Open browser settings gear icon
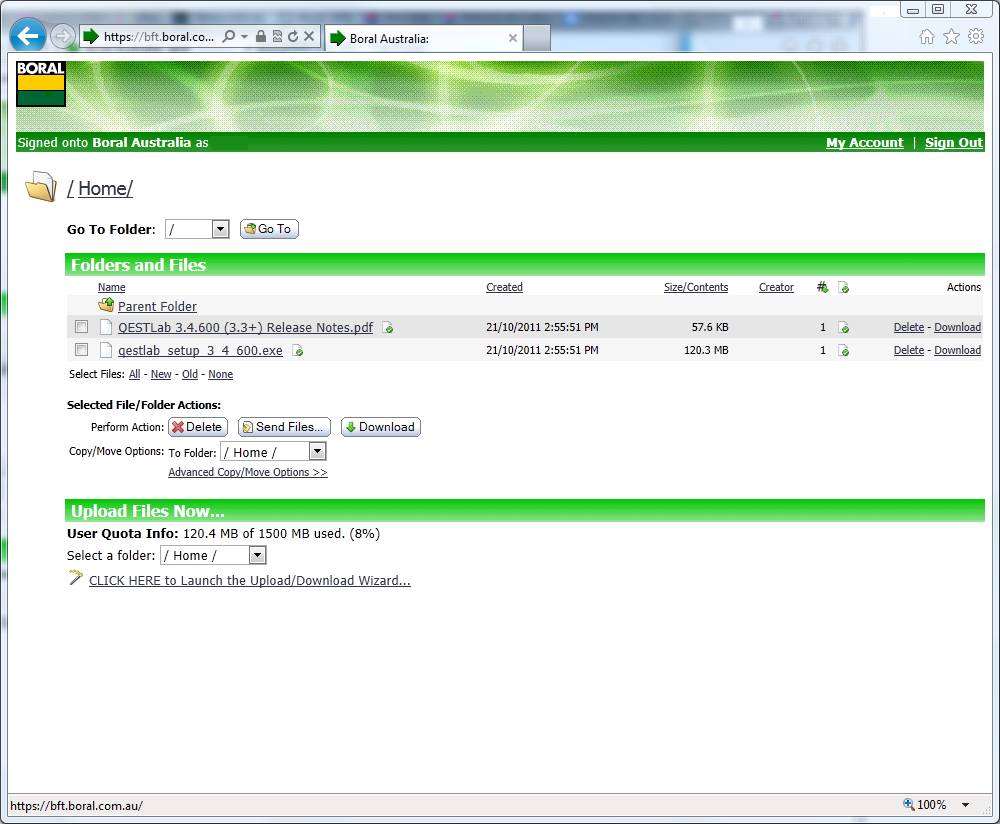 coord(976,37)
